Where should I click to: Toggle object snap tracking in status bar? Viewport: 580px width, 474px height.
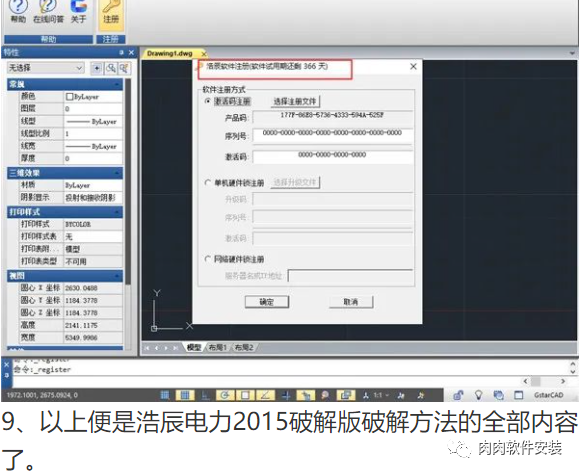265,395
